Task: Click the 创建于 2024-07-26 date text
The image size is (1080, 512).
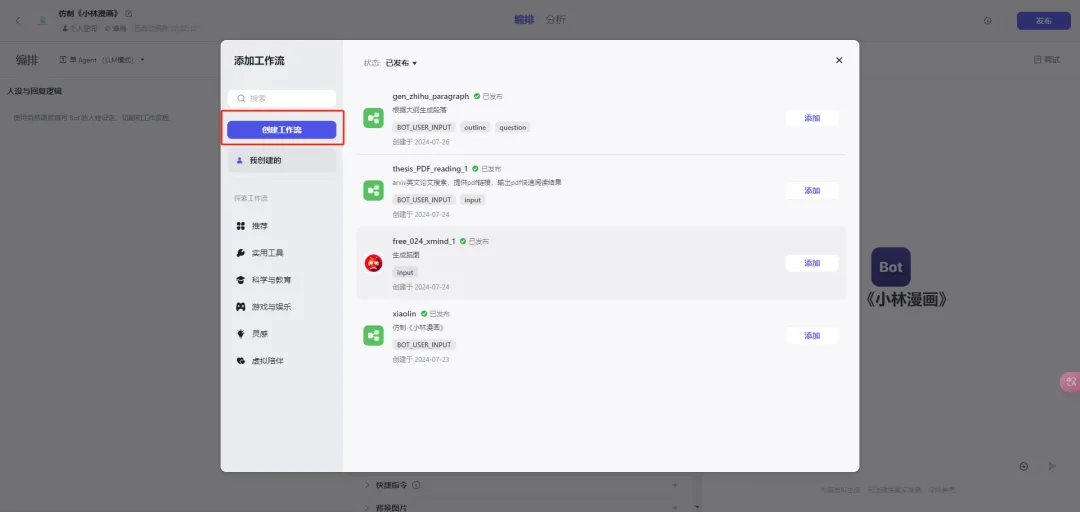Action: 421,142
